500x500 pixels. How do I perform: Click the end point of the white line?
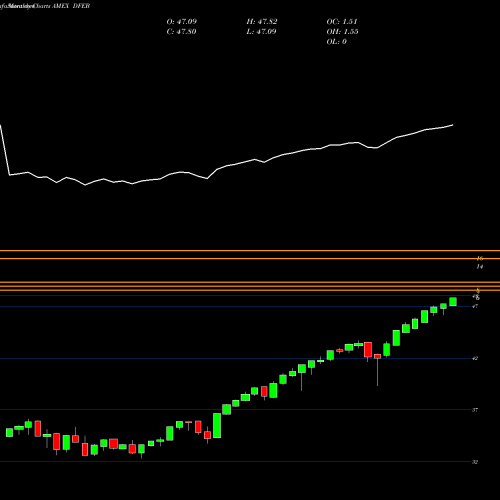click(453, 125)
